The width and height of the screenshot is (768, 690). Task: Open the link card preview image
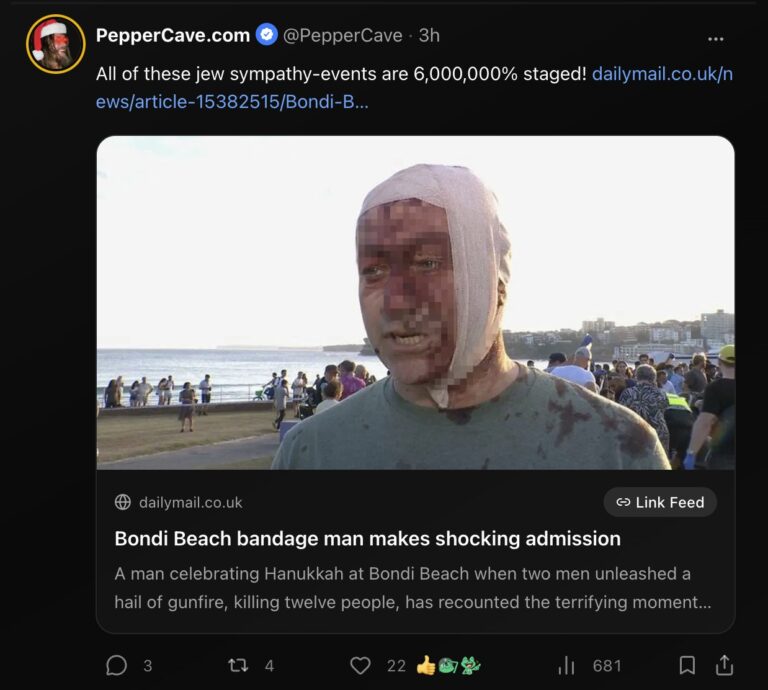point(415,302)
